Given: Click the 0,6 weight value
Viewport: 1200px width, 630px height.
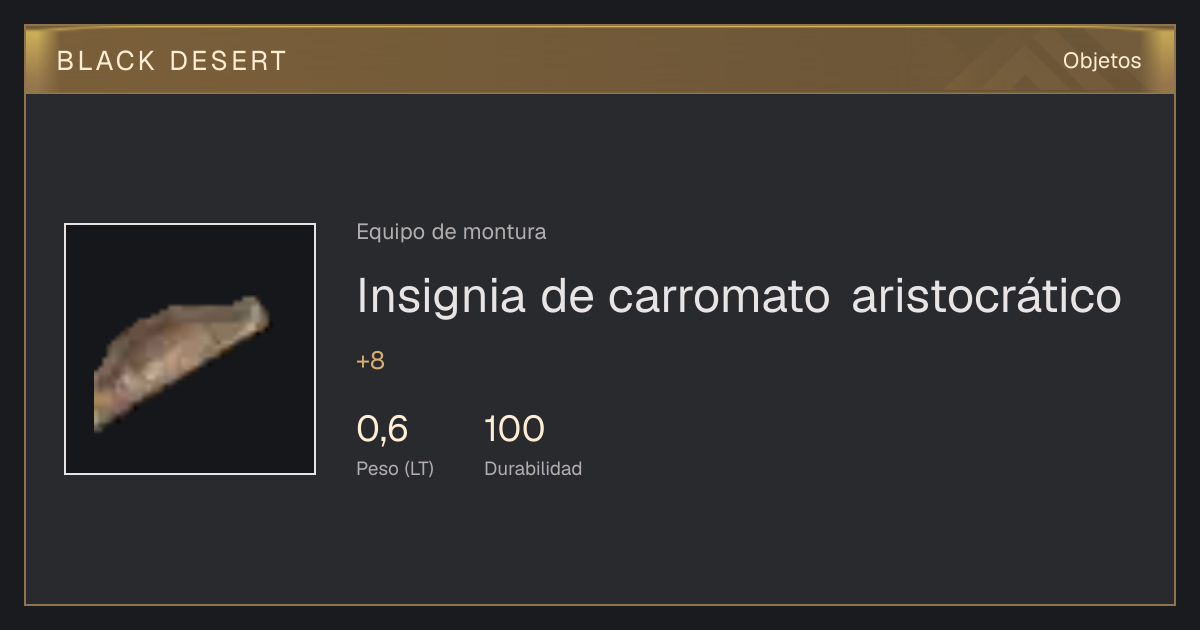Looking at the screenshot, I should click(382, 429).
